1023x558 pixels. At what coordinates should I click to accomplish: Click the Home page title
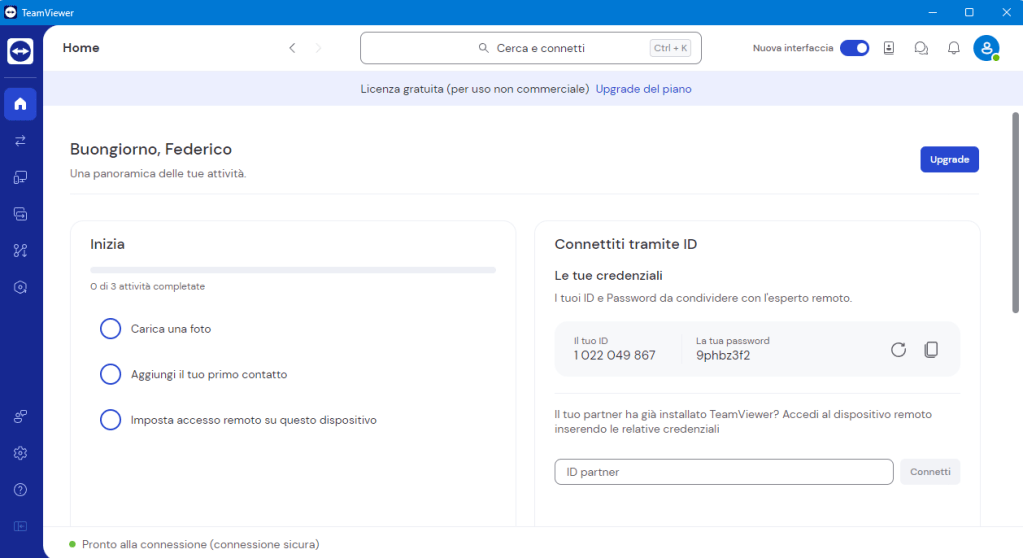[81, 48]
